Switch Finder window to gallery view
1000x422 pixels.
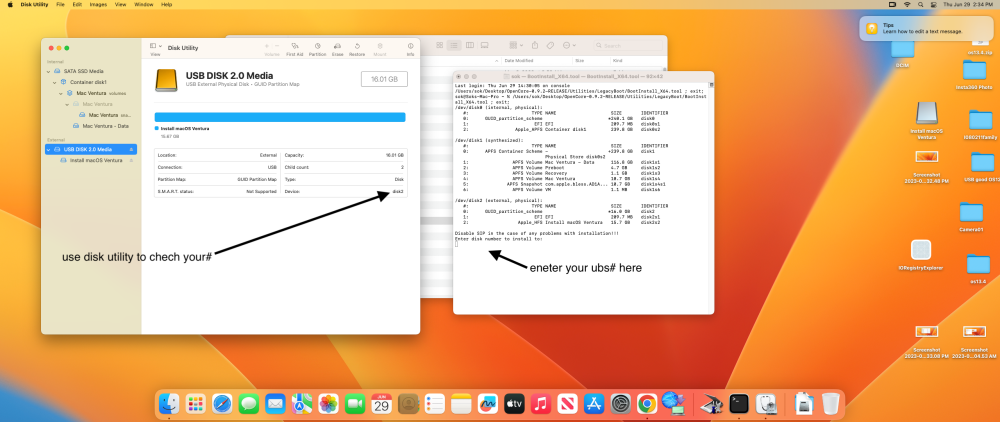(485, 45)
